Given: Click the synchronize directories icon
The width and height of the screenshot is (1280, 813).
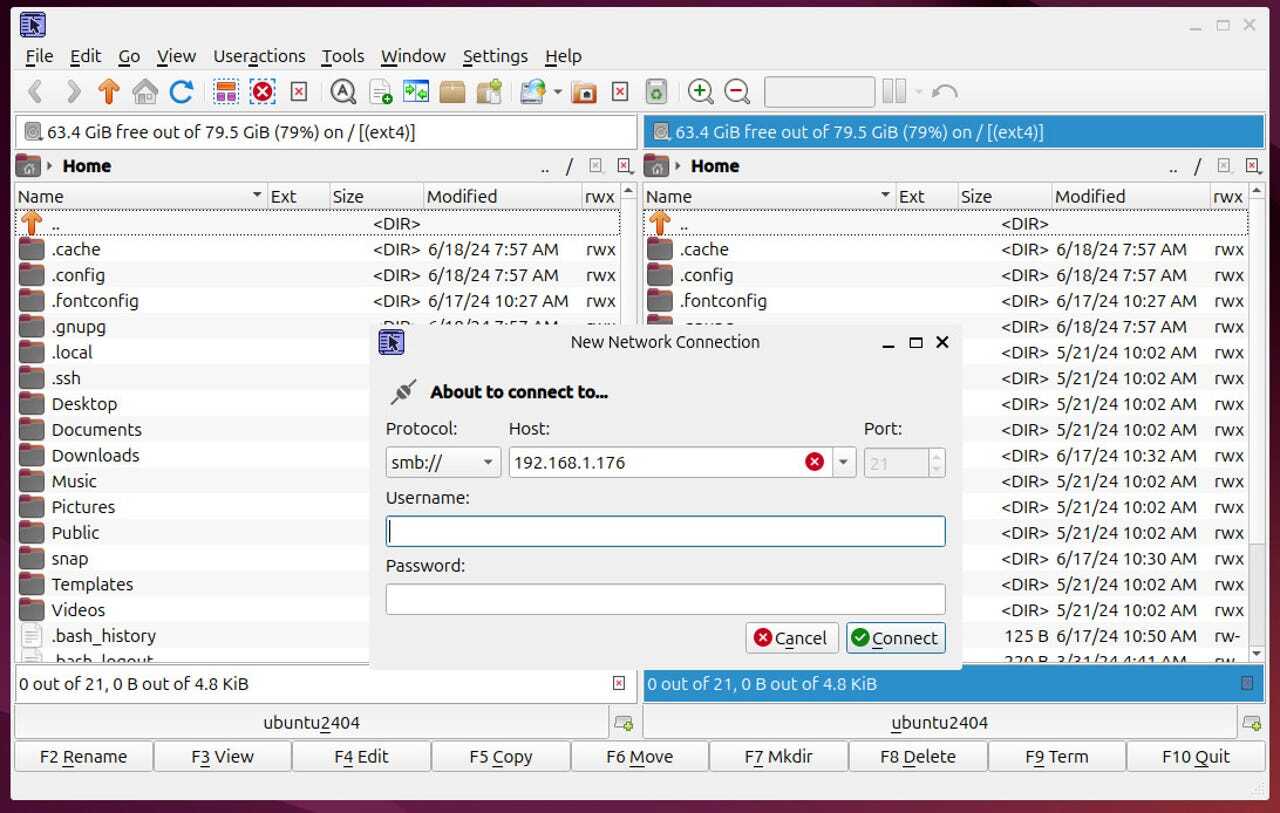Looking at the screenshot, I should point(416,92).
